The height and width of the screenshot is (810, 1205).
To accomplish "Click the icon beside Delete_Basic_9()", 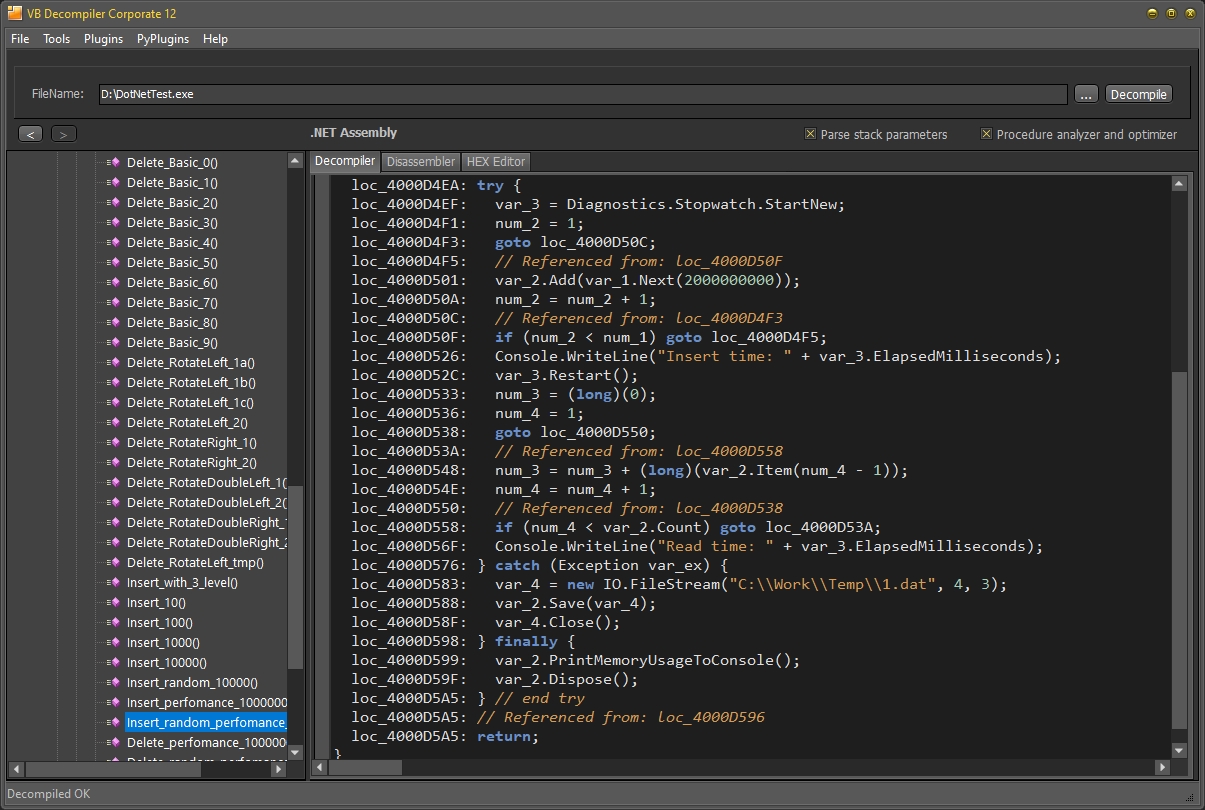I will click(x=113, y=343).
